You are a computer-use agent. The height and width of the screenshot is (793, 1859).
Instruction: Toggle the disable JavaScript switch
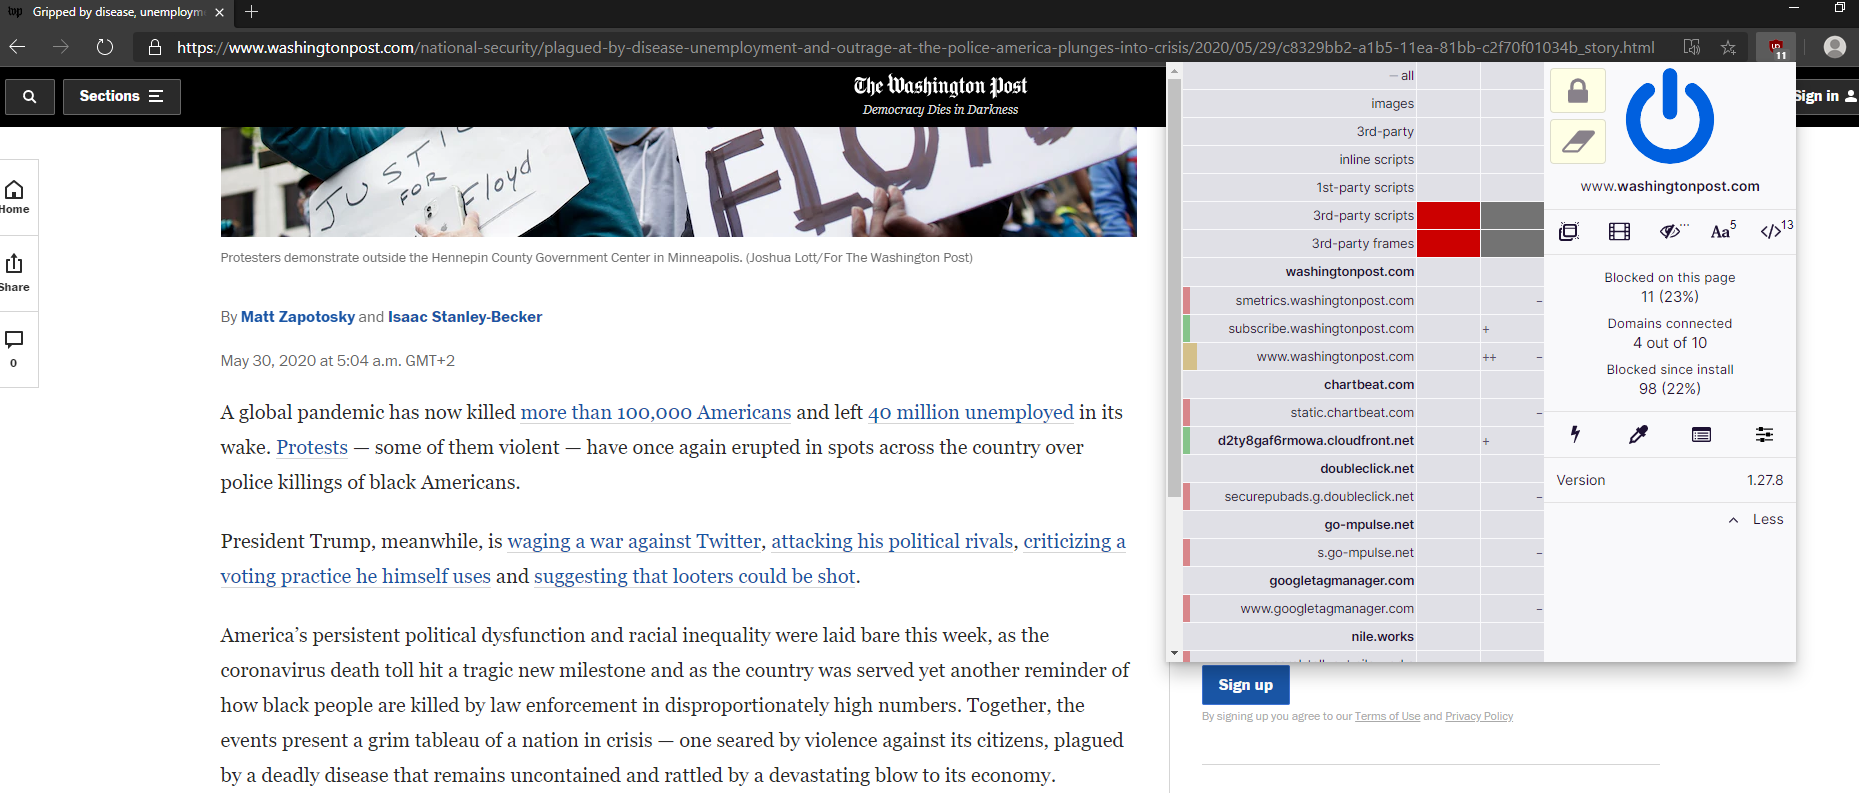coord(1775,232)
